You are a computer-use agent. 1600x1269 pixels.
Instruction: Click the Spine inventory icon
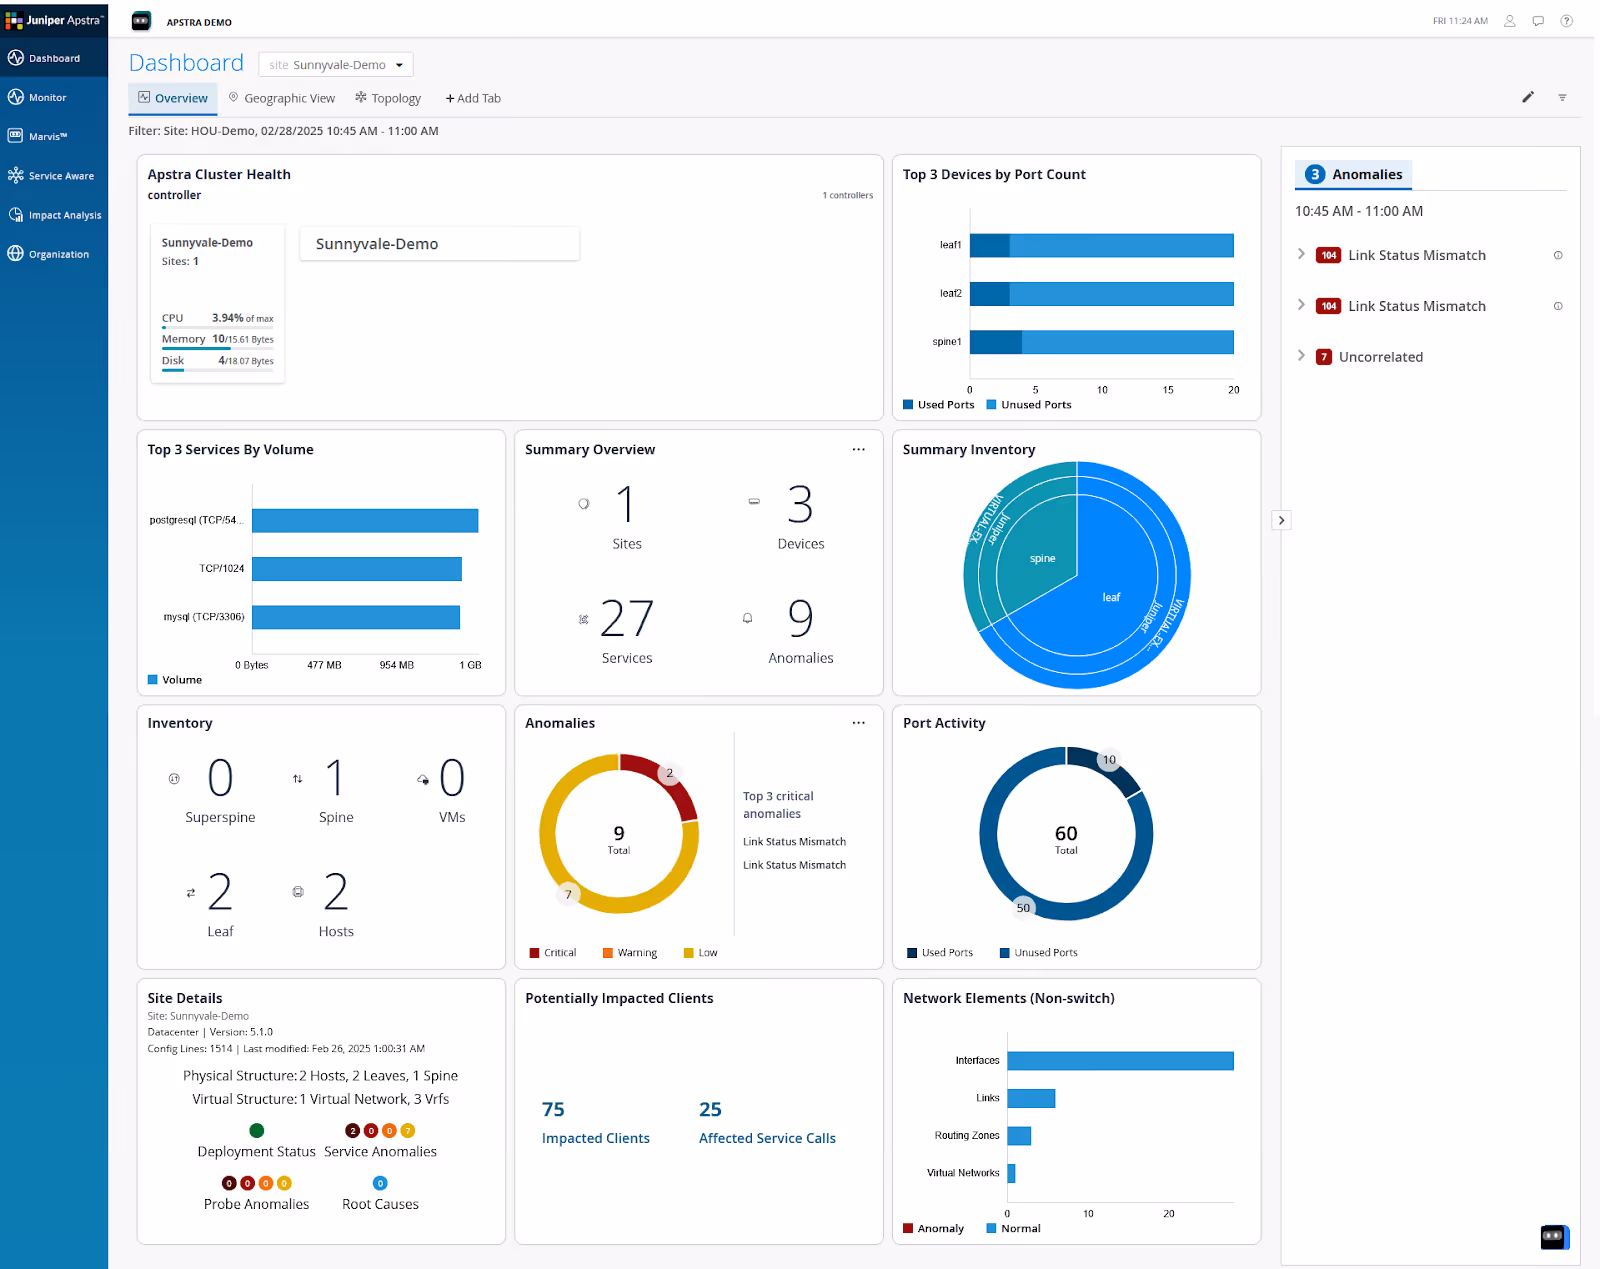pos(297,778)
